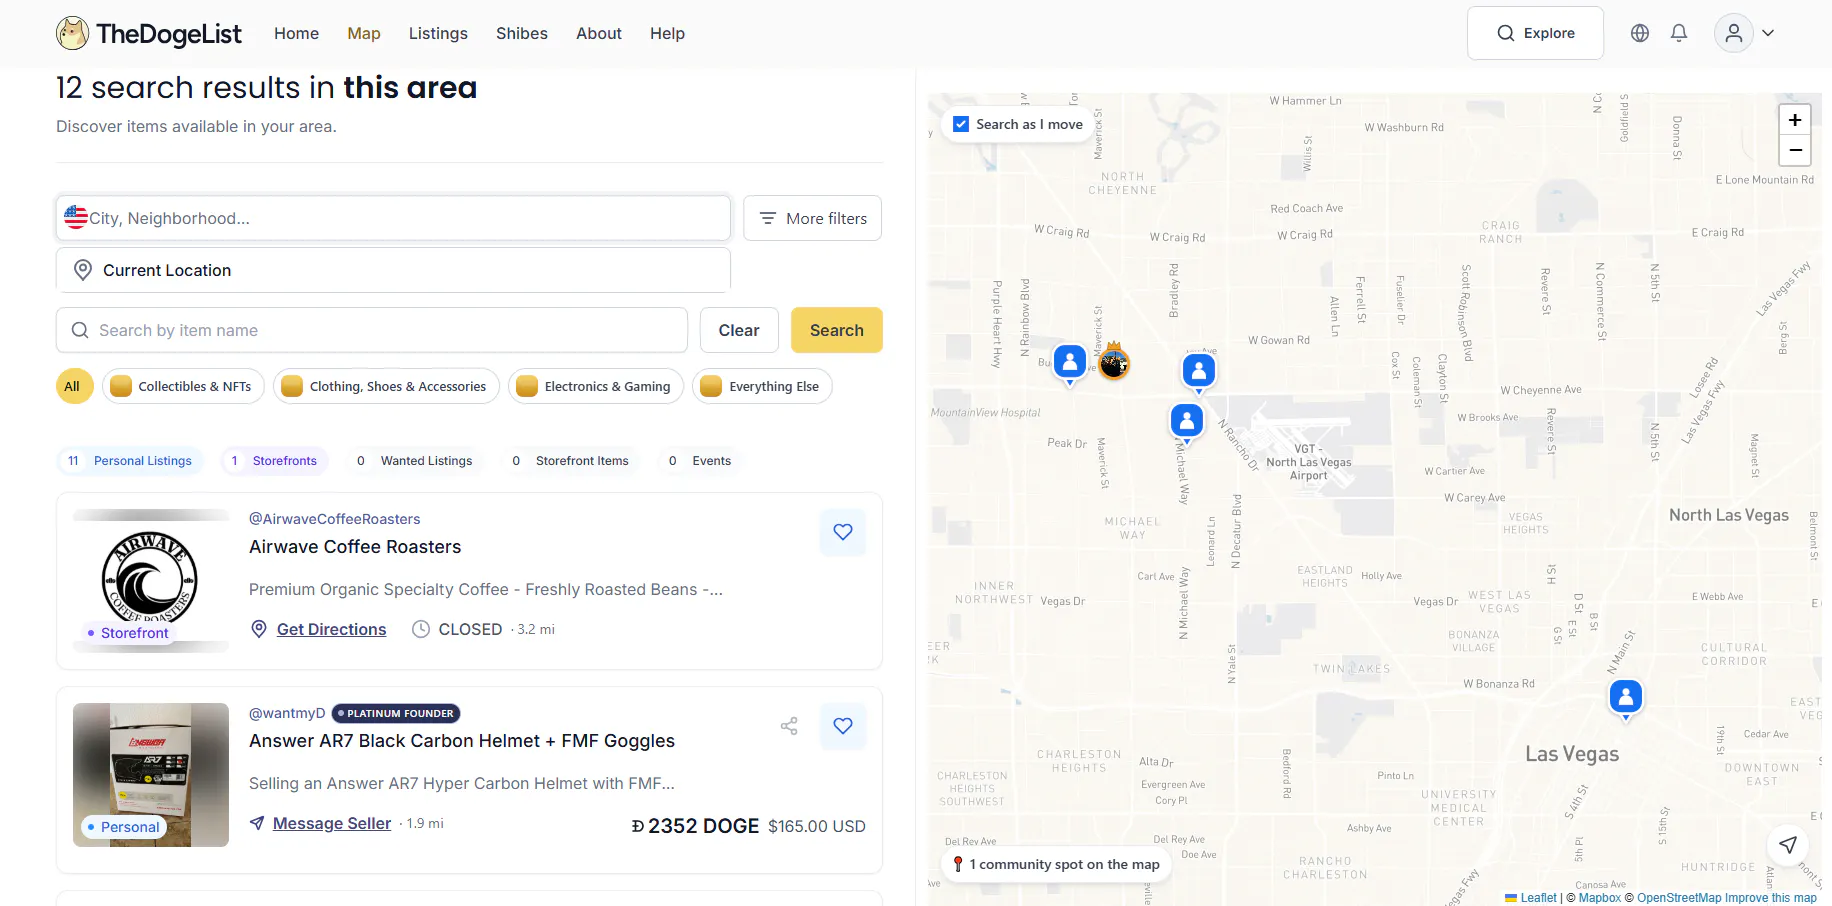The height and width of the screenshot is (906, 1832).
Task: Click the yellow Search button
Action: [837, 330]
